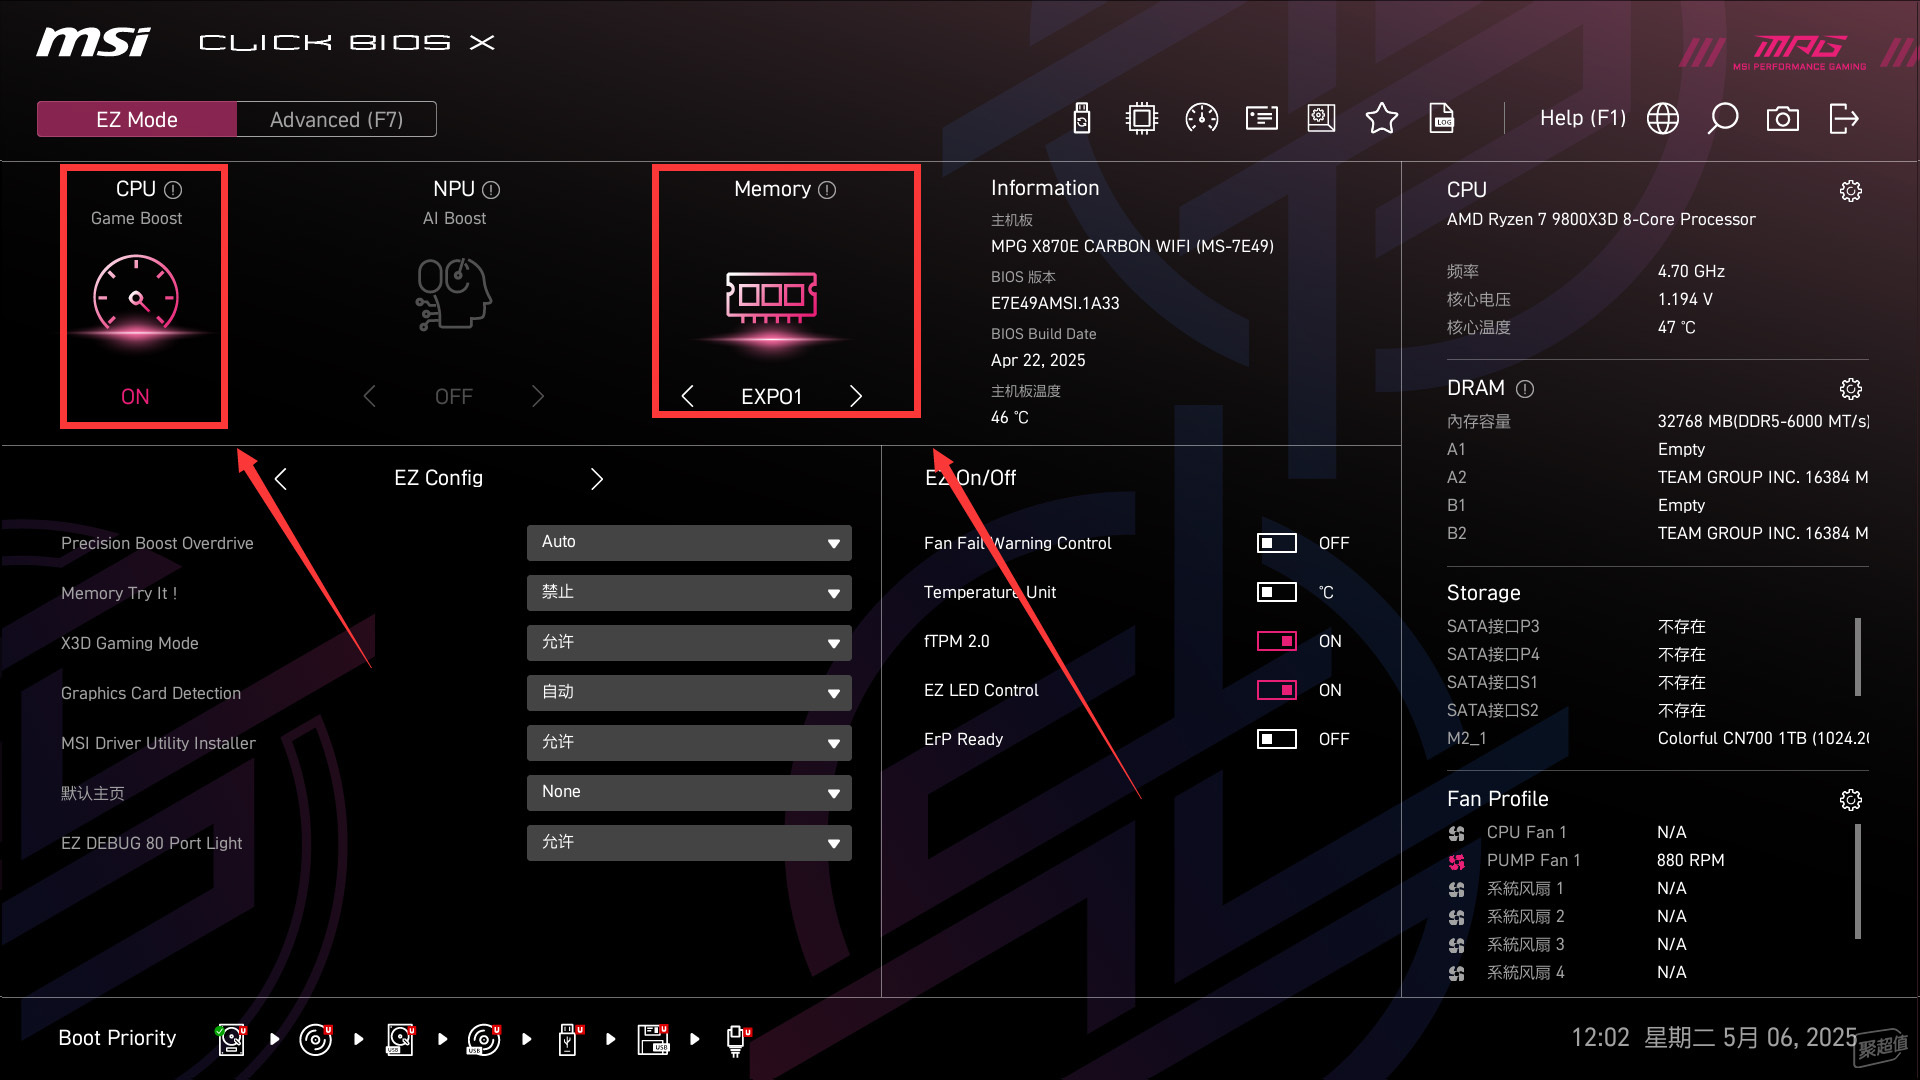1920x1080 pixels.
Task: Click the DRAM info icon
Action: point(1525,389)
